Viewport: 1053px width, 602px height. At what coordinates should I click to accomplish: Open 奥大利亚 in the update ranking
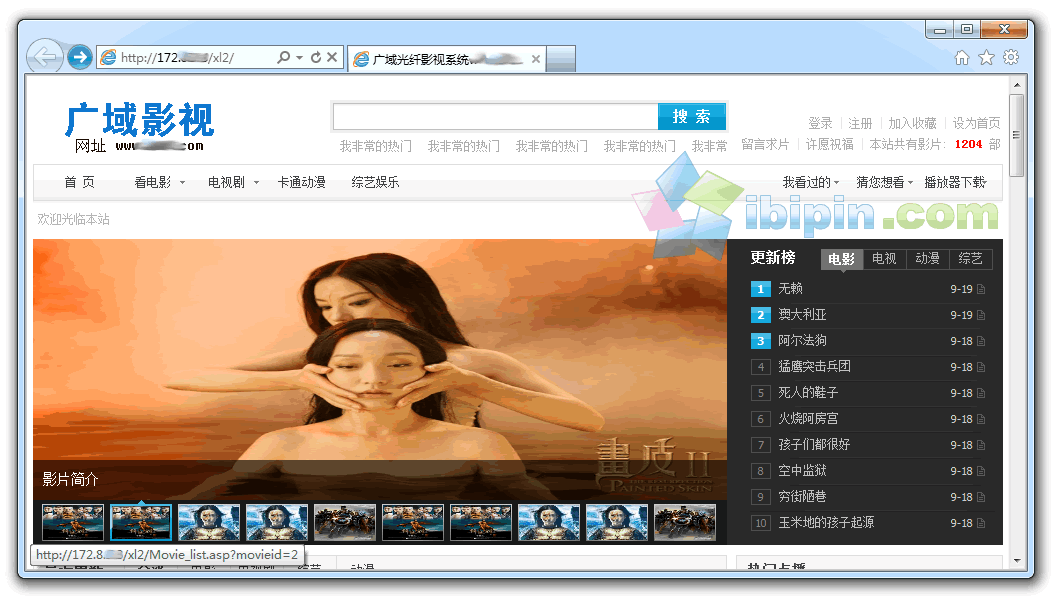point(803,315)
